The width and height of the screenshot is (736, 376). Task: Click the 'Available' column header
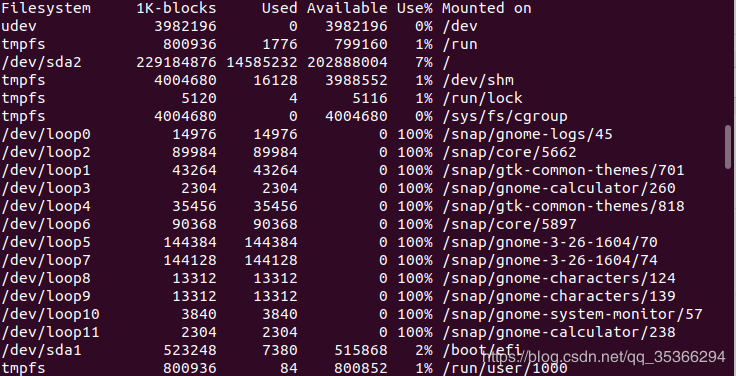347,8
